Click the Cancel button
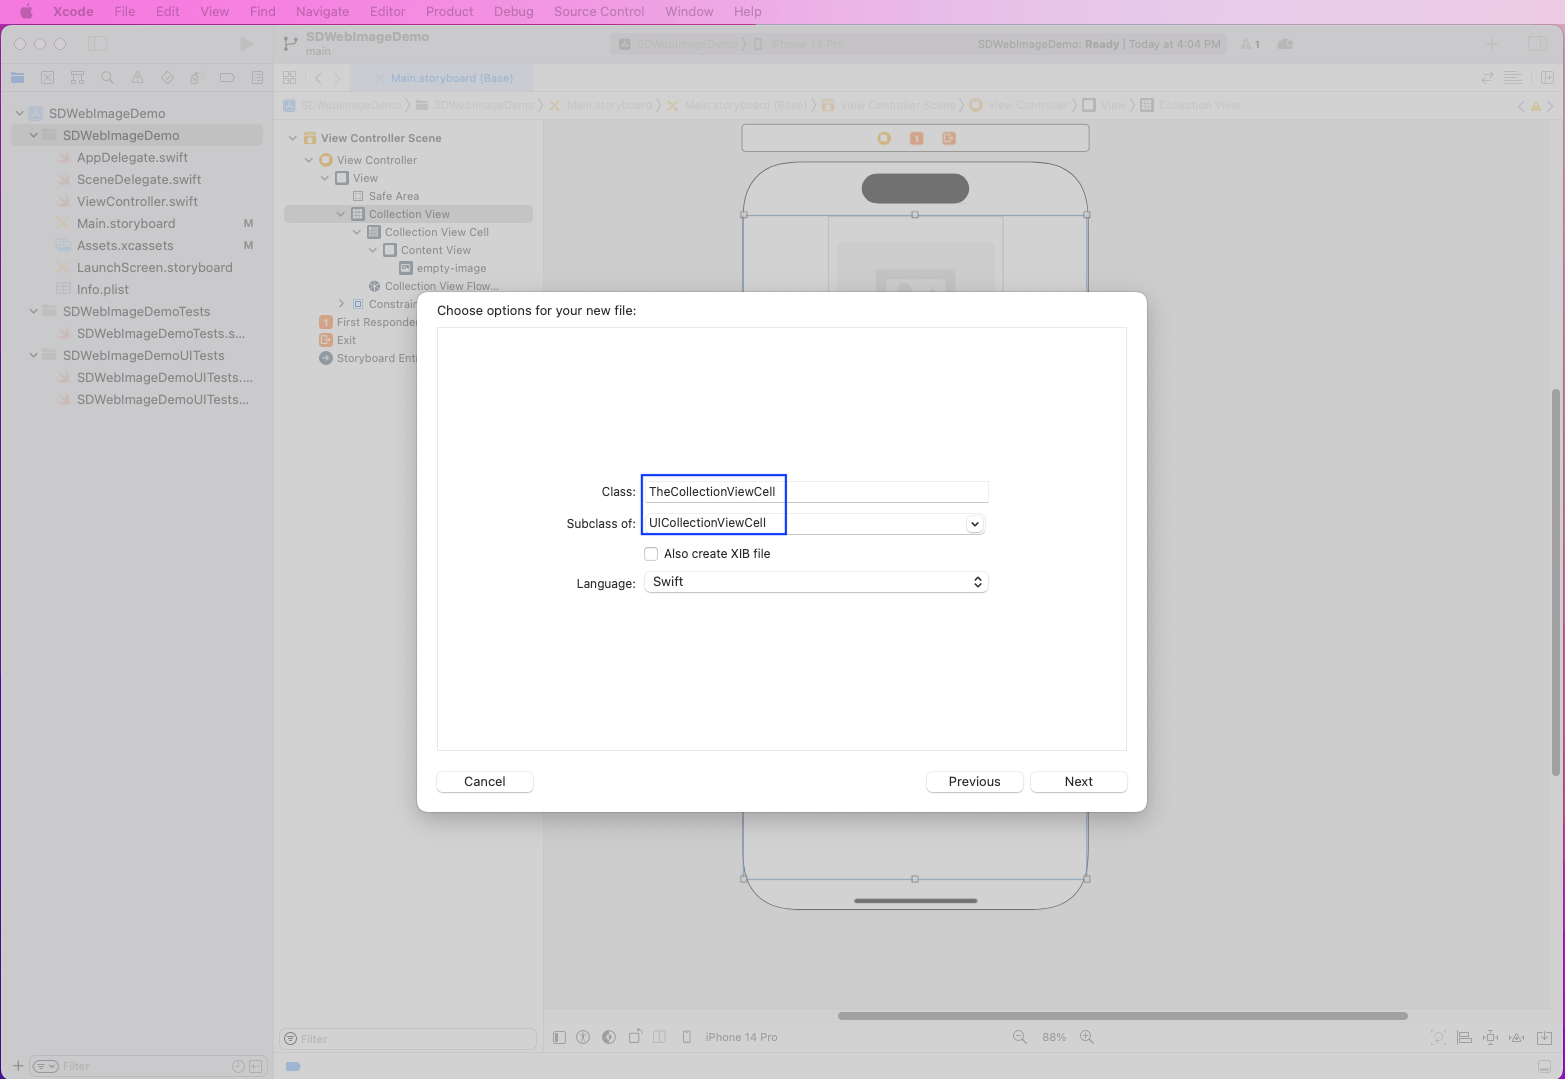The height and width of the screenshot is (1079, 1565). coord(485,782)
